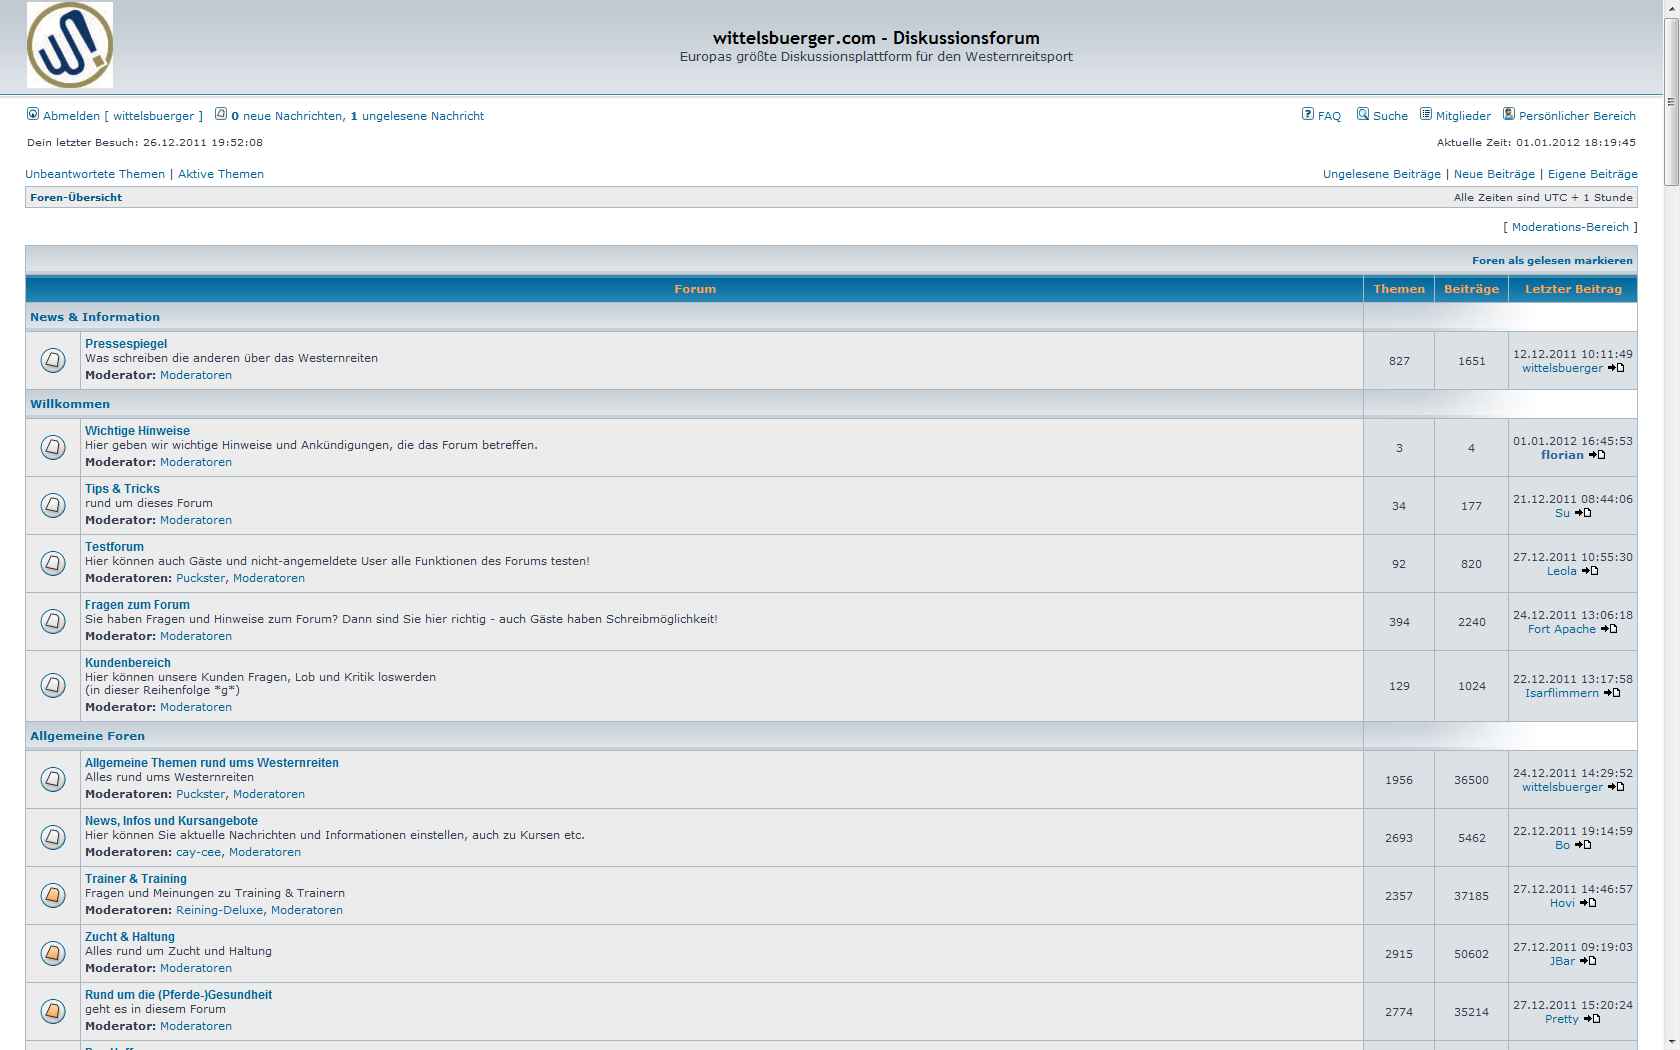Open the Fragen zum Forum forum
This screenshot has height=1050, width=1680.
coord(137,605)
